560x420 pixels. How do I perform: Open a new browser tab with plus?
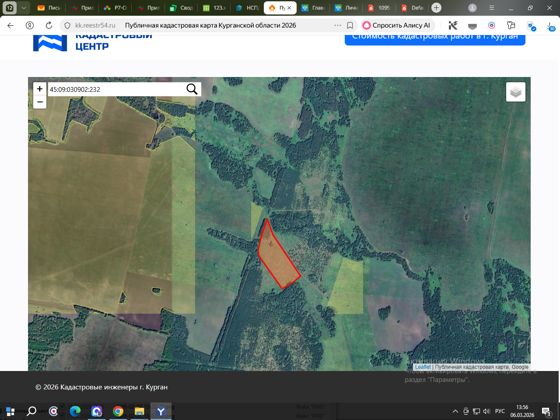[x=436, y=8]
